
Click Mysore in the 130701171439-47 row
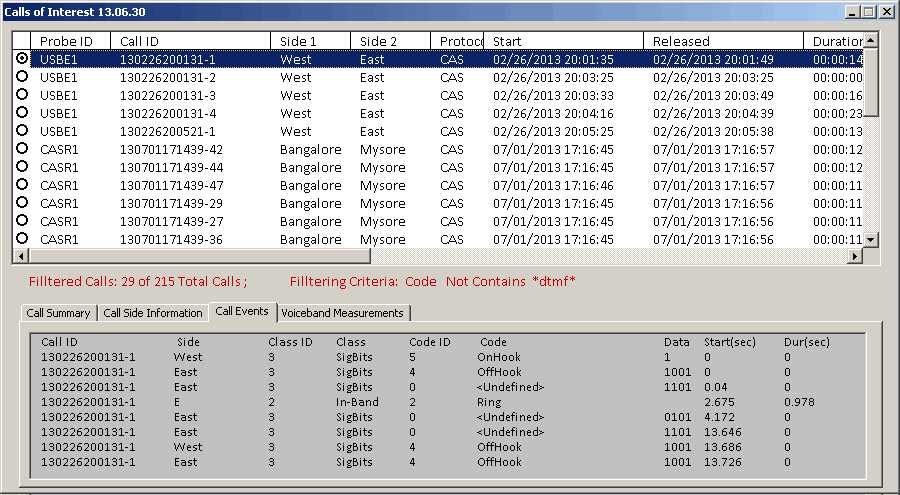pos(383,185)
